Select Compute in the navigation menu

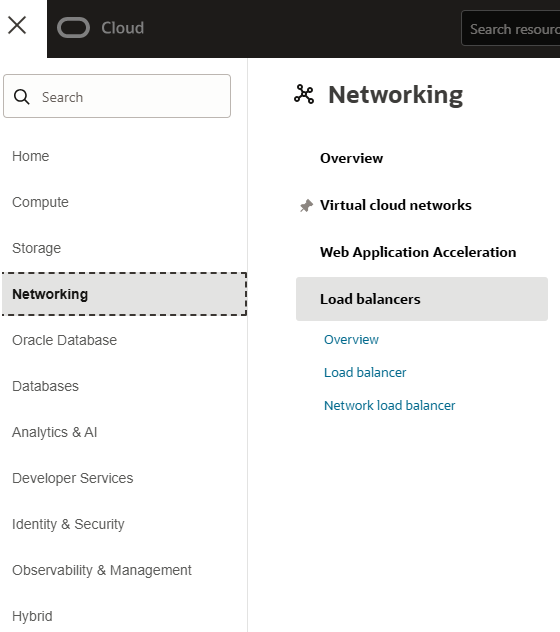[40, 202]
